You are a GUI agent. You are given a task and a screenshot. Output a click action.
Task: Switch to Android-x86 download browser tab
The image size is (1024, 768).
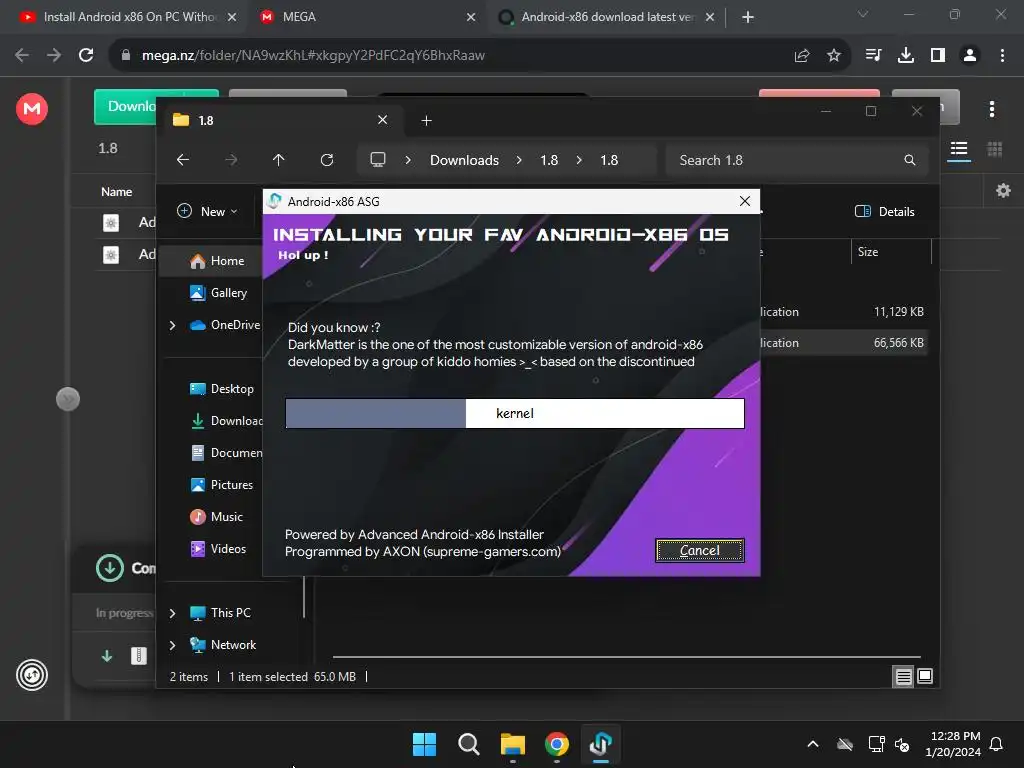click(606, 17)
